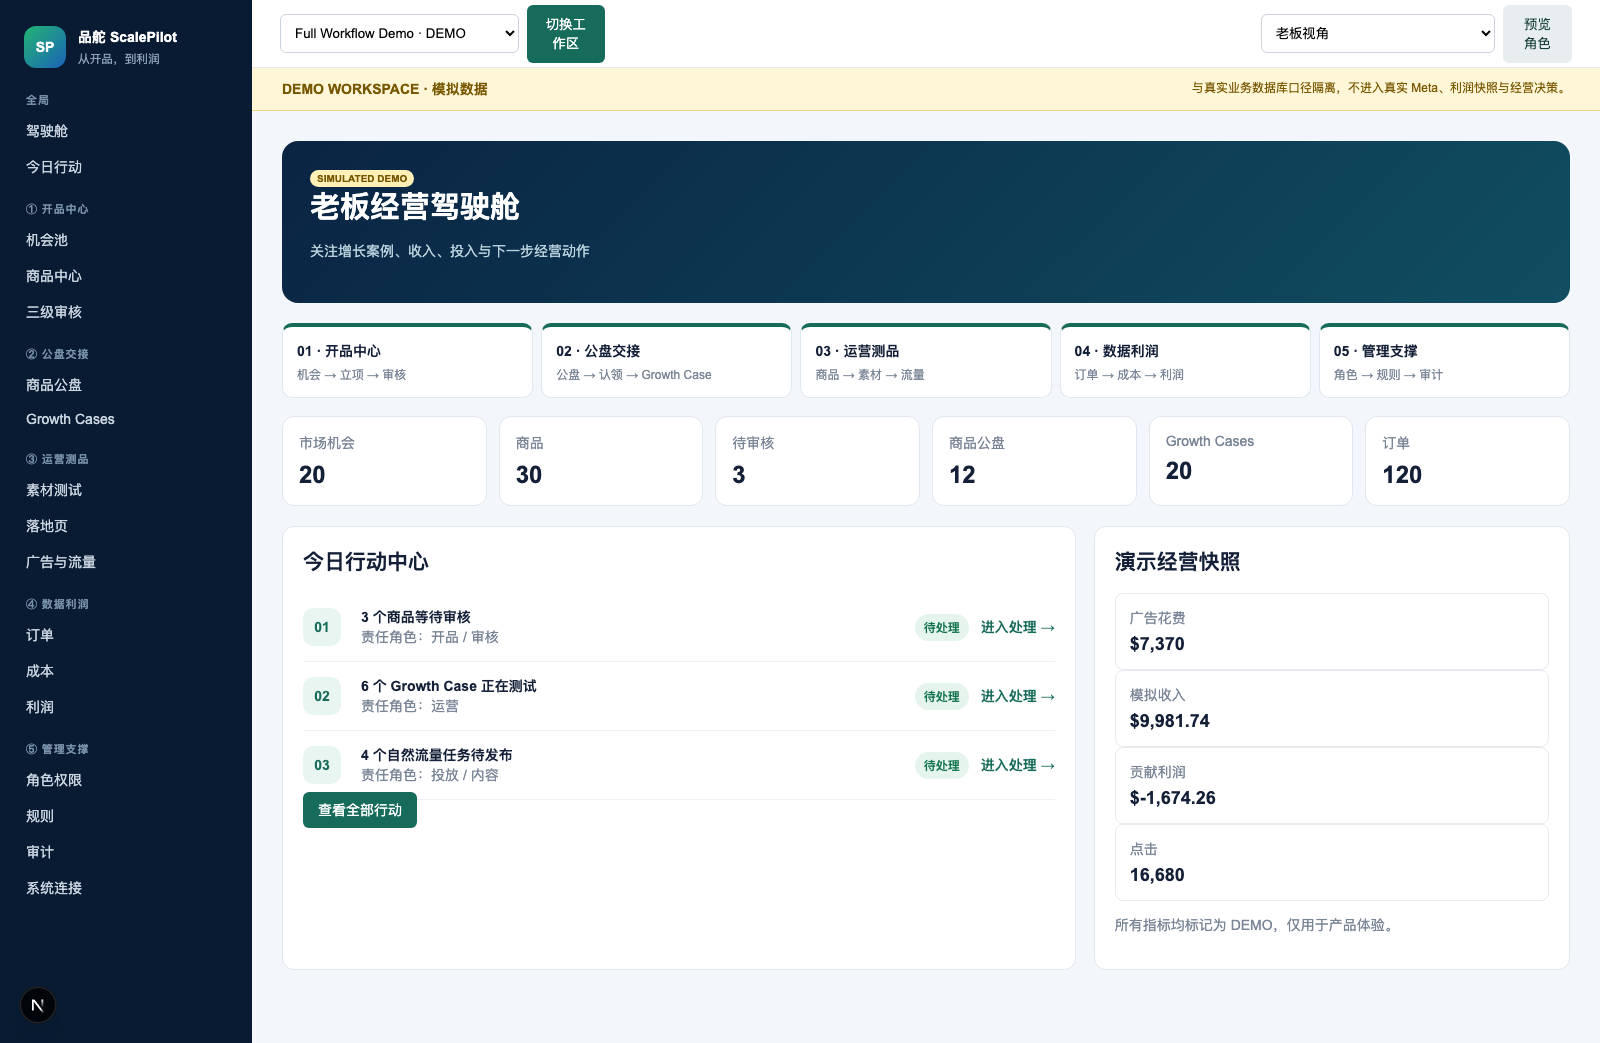Click the SP ScalePilot logo icon

(x=45, y=47)
